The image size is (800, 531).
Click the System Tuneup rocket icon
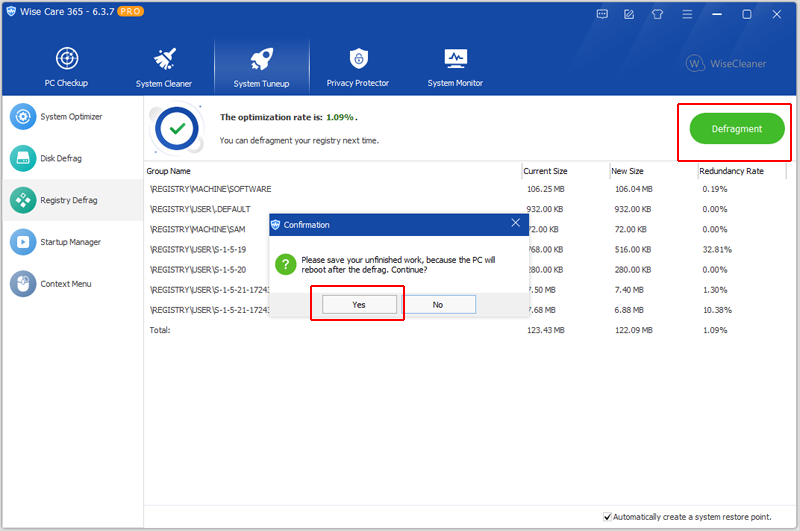click(262, 59)
